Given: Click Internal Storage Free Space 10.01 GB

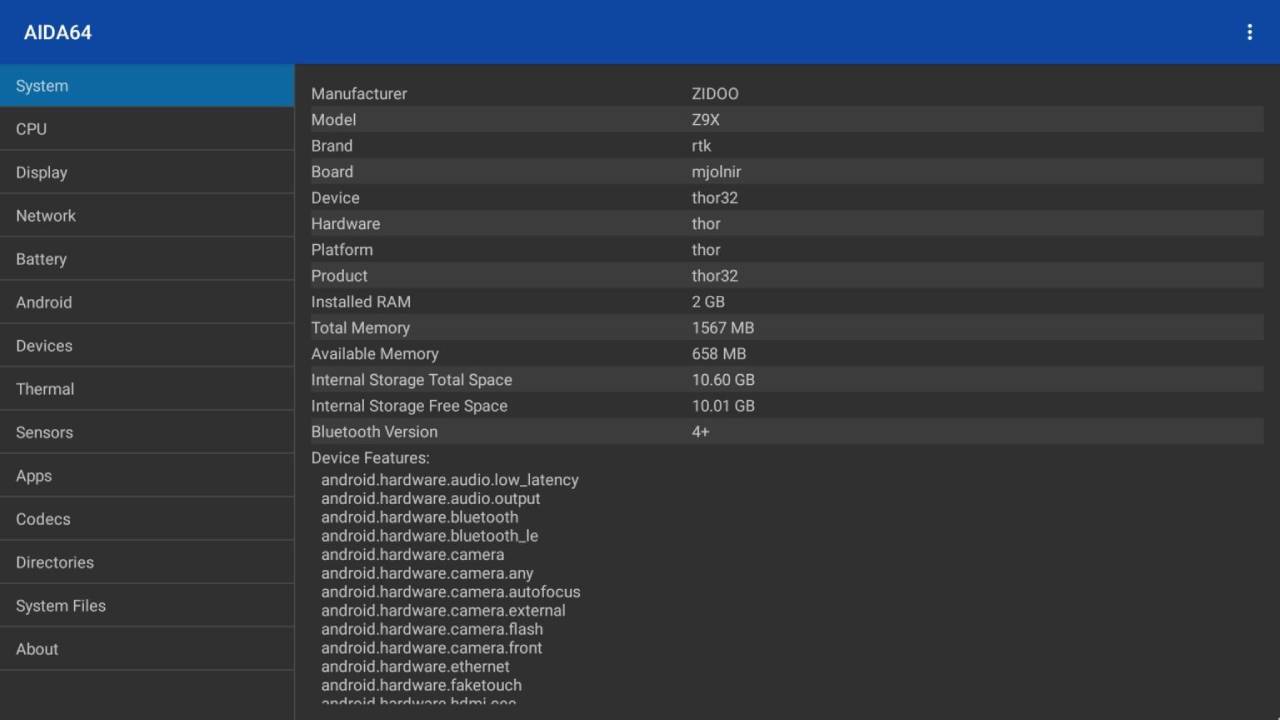Looking at the screenshot, I should (787, 406).
